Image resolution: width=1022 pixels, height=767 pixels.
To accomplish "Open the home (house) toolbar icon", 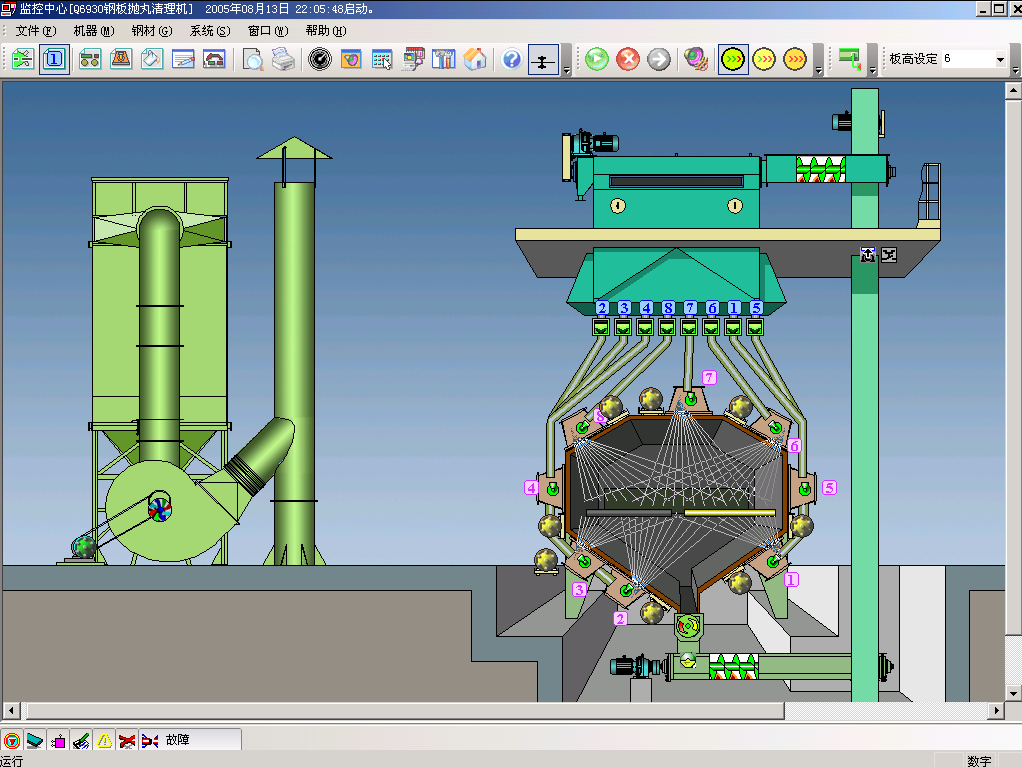I will click(x=475, y=59).
